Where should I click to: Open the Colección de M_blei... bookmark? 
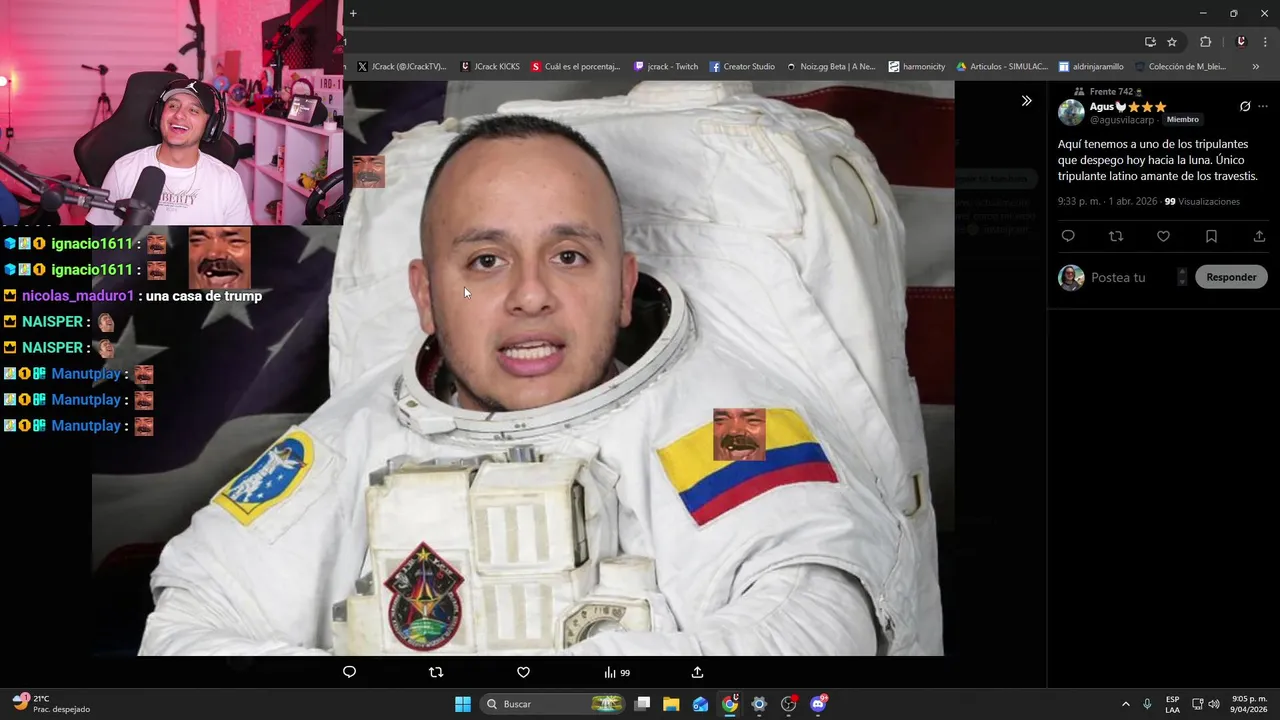tap(1180, 67)
